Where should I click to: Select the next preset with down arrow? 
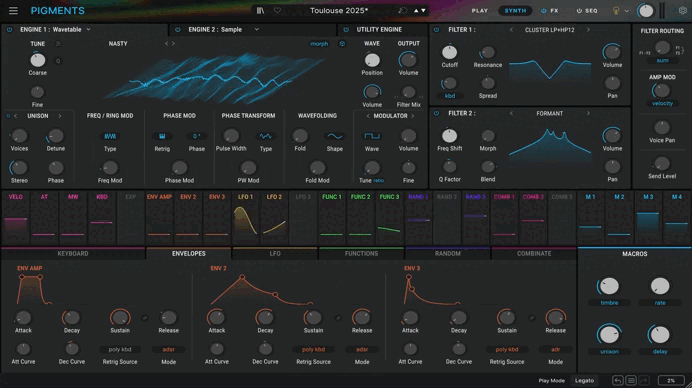click(x=424, y=11)
